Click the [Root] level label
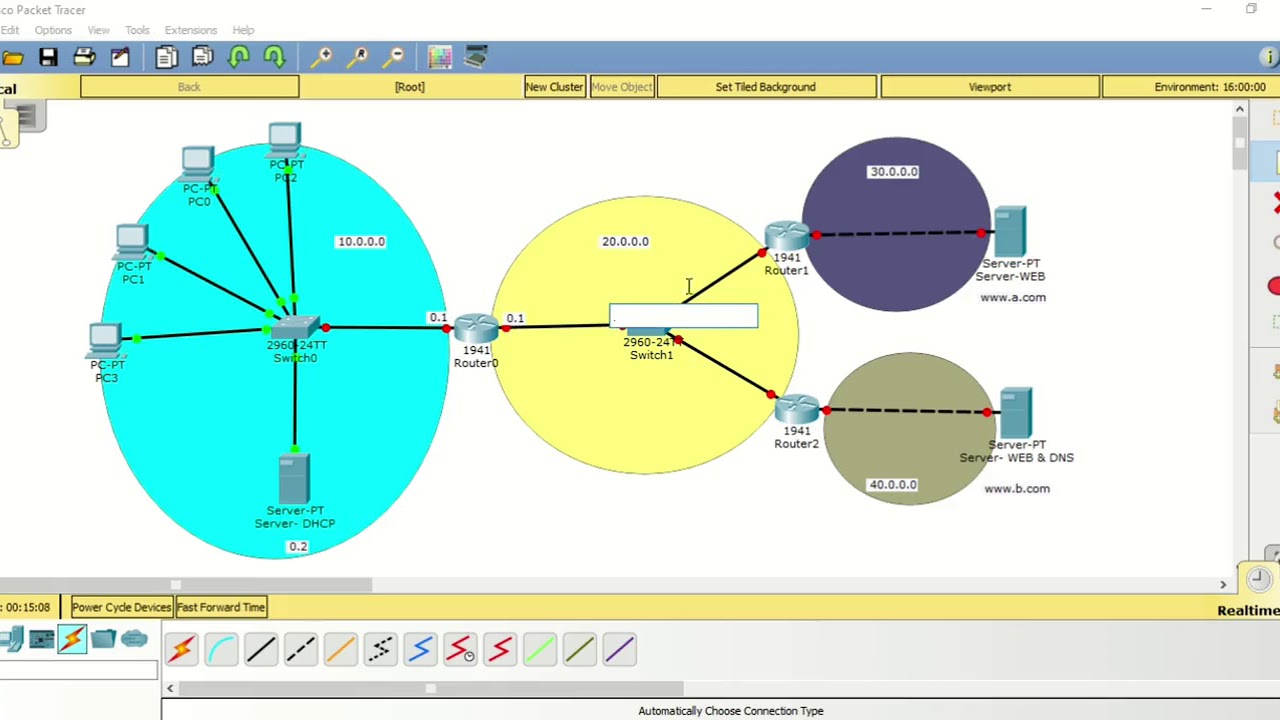1280x720 pixels. 410,87
